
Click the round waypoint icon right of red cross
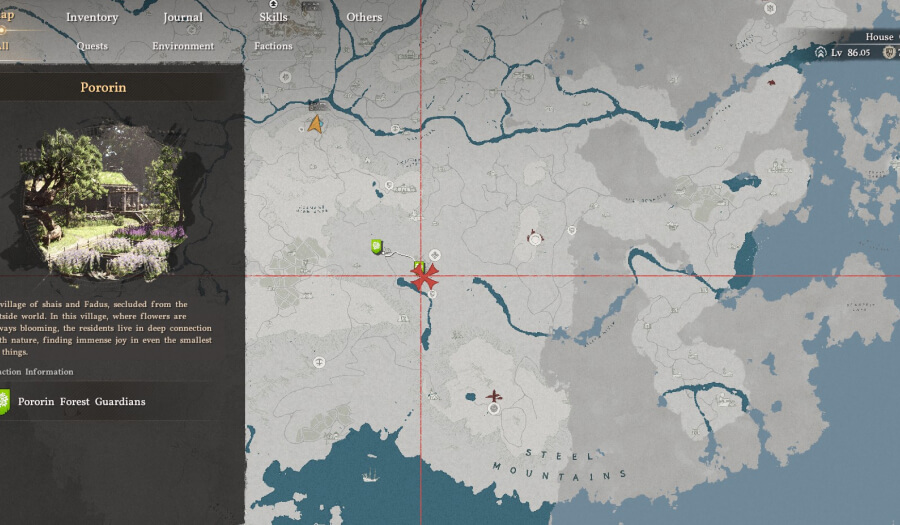435,256
